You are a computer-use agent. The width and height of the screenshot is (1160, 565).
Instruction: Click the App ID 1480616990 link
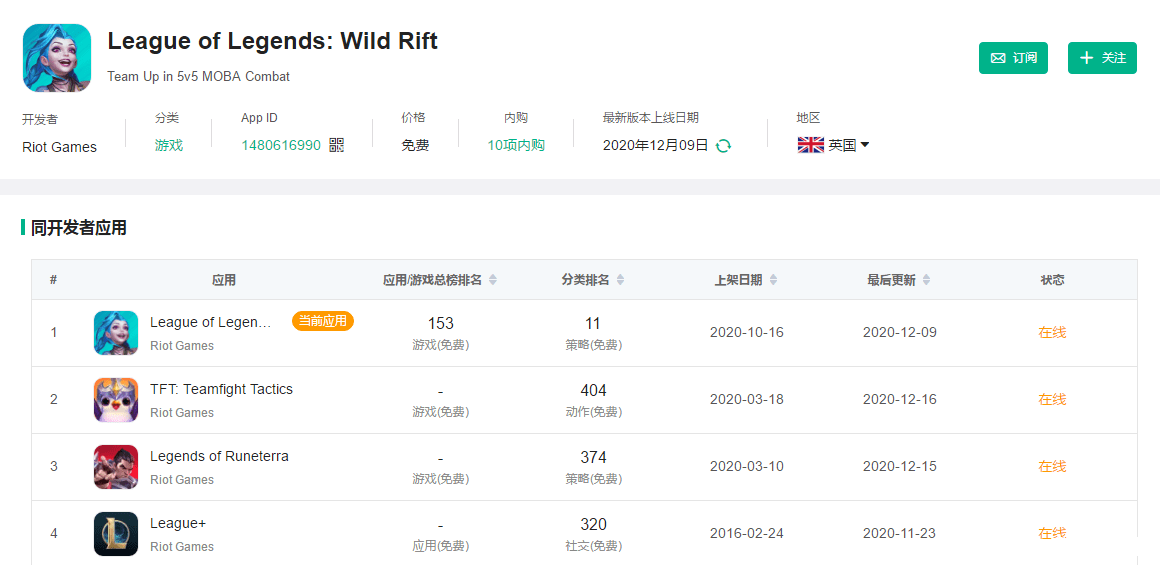point(281,146)
